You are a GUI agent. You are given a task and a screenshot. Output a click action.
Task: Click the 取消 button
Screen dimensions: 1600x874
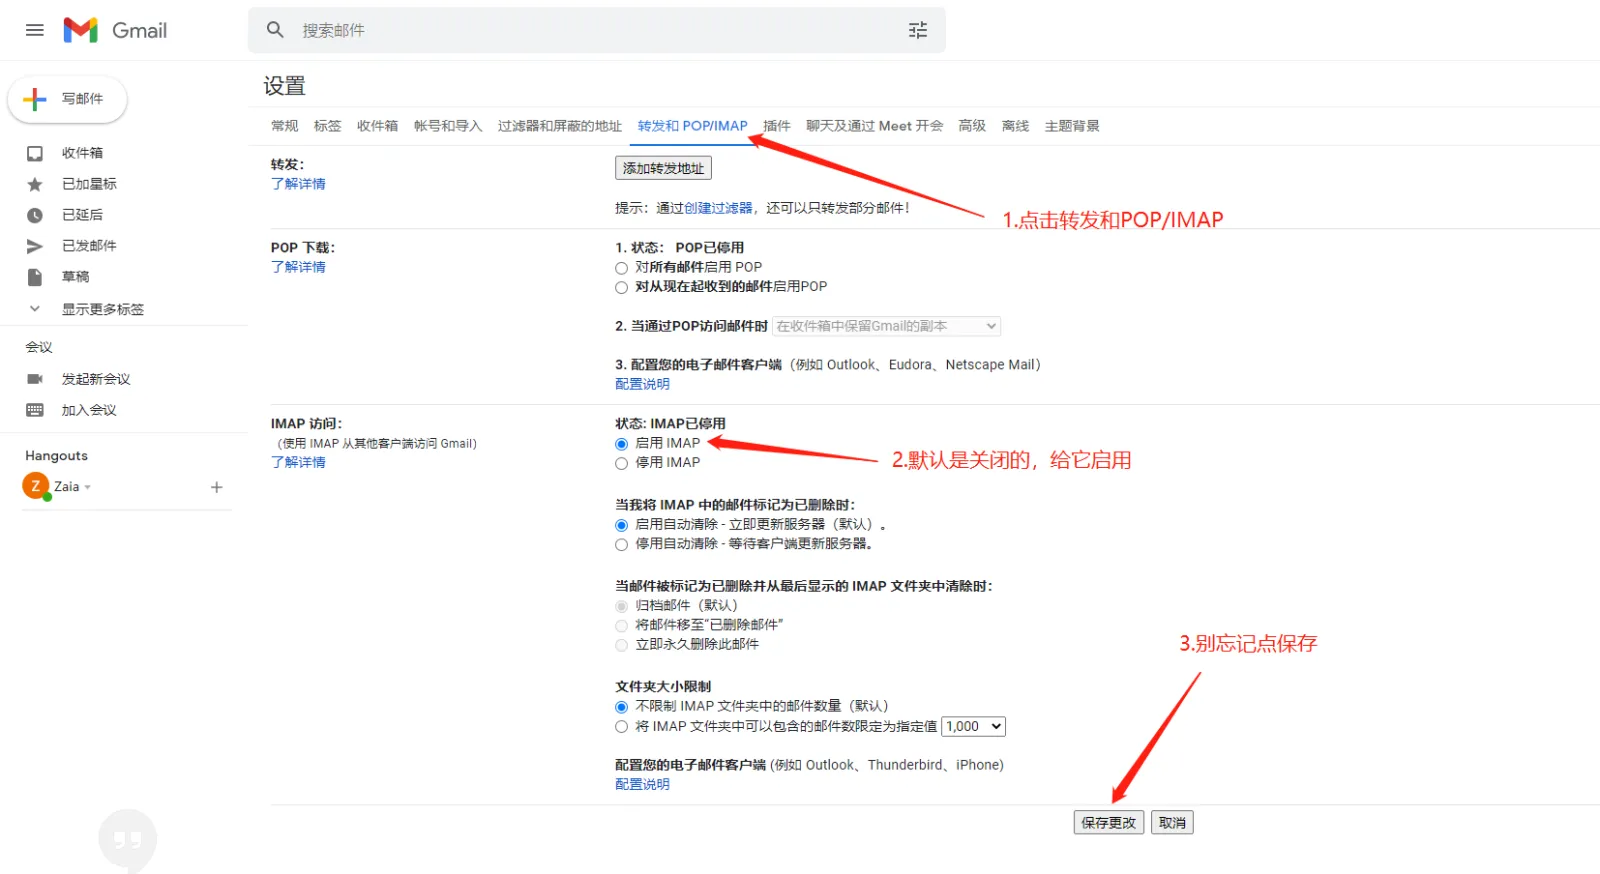click(1172, 823)
